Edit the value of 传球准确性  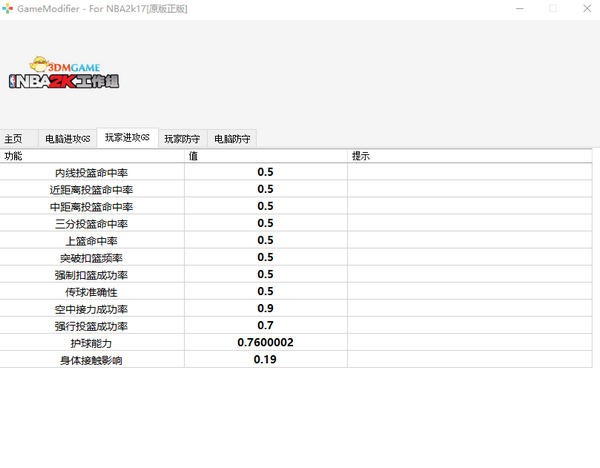click(x=266, y=291)
